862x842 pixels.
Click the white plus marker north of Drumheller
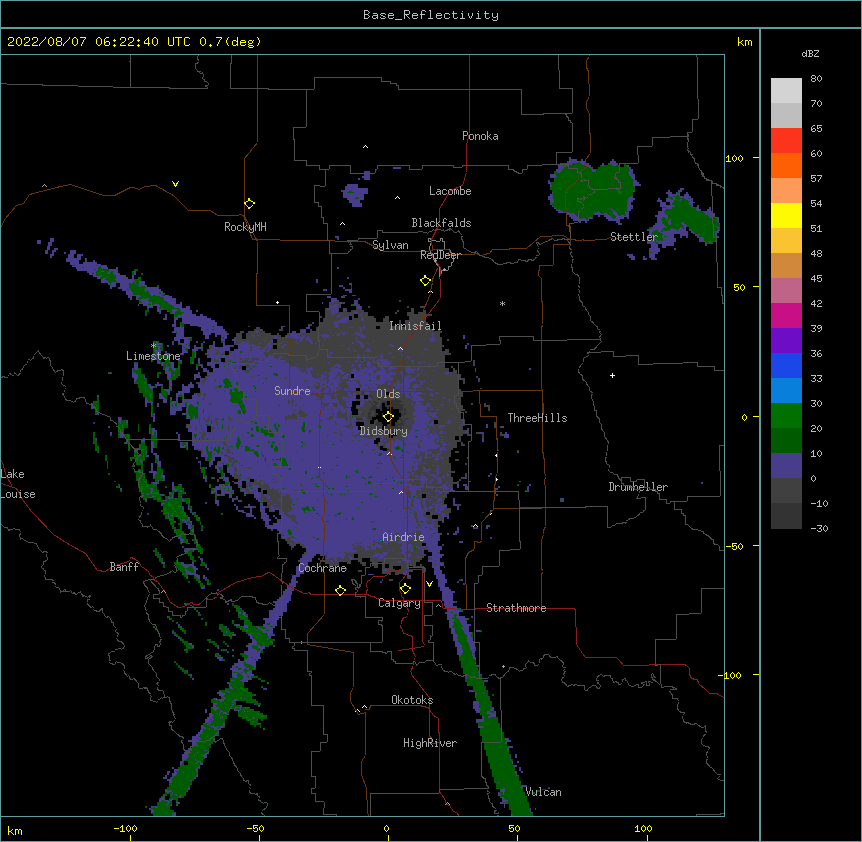pyautogui.click(x=612, y=375)
